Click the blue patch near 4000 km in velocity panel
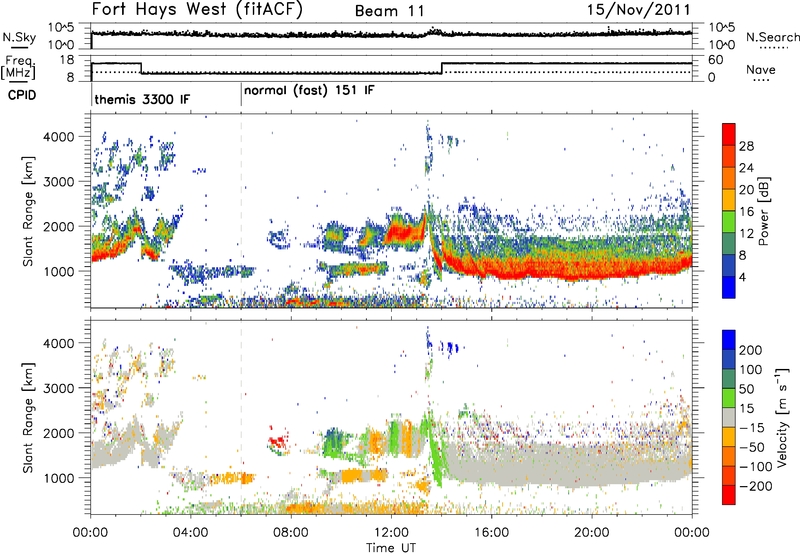Viewport: 800px width, 554px height. (452, 348)
